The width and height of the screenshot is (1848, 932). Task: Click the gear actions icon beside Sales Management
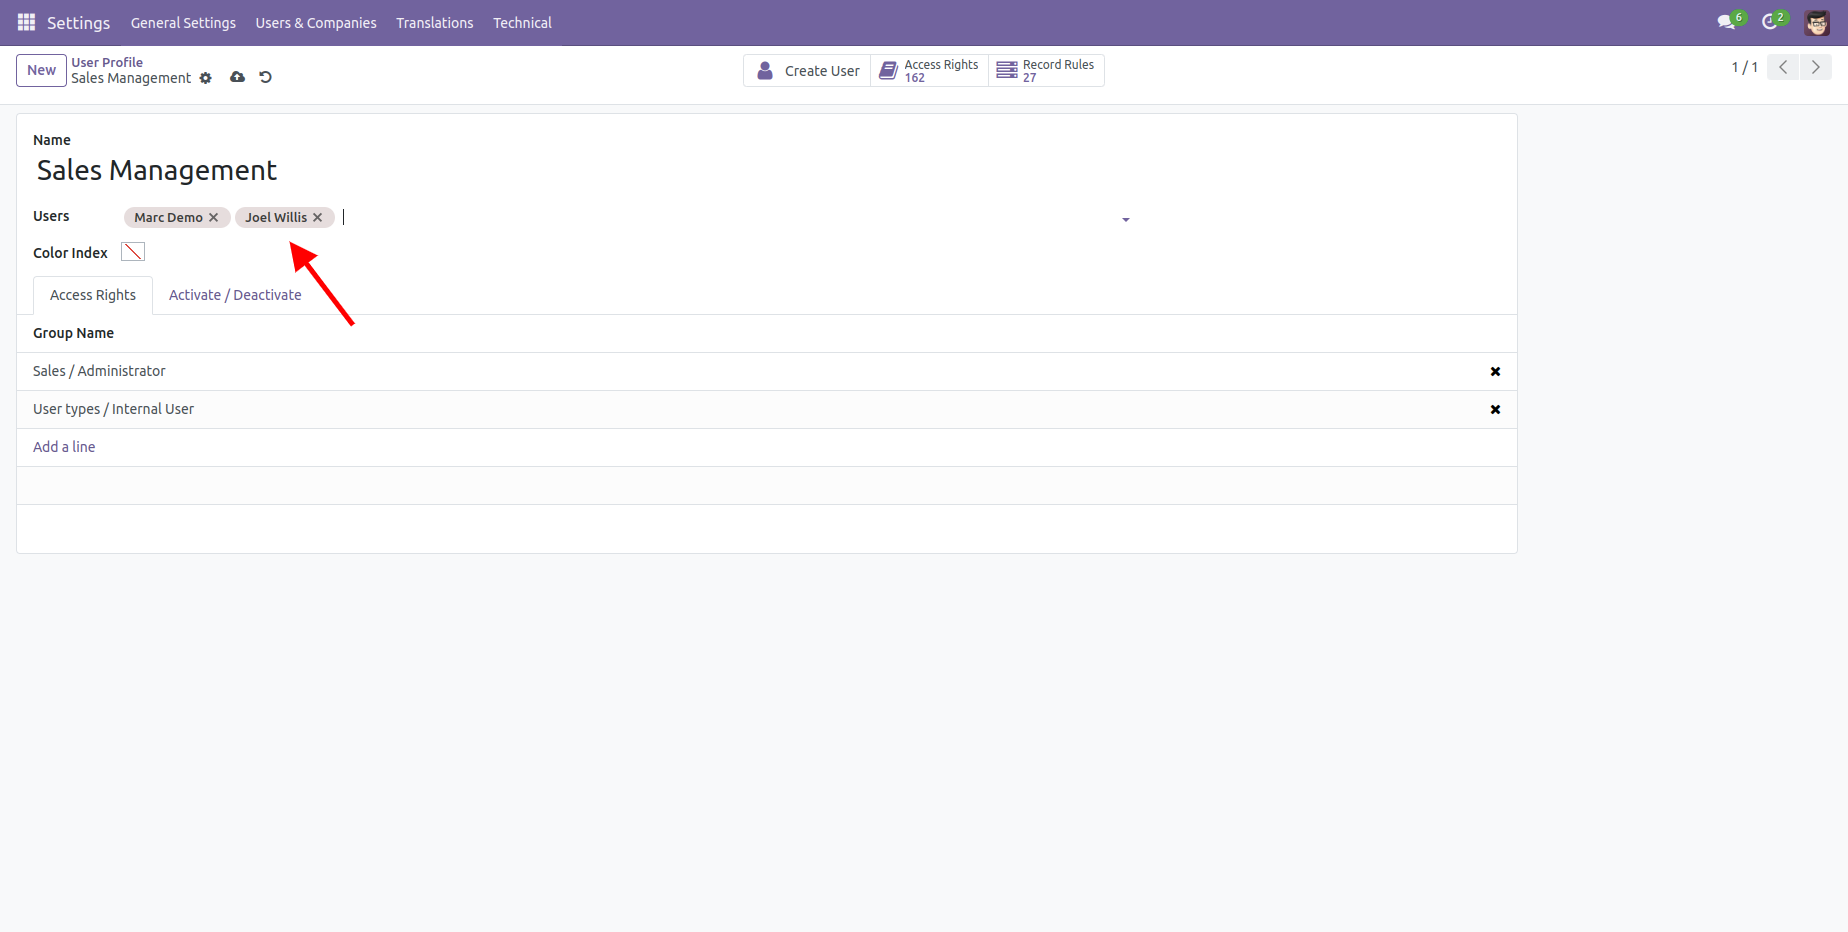[x=206, y=78]
